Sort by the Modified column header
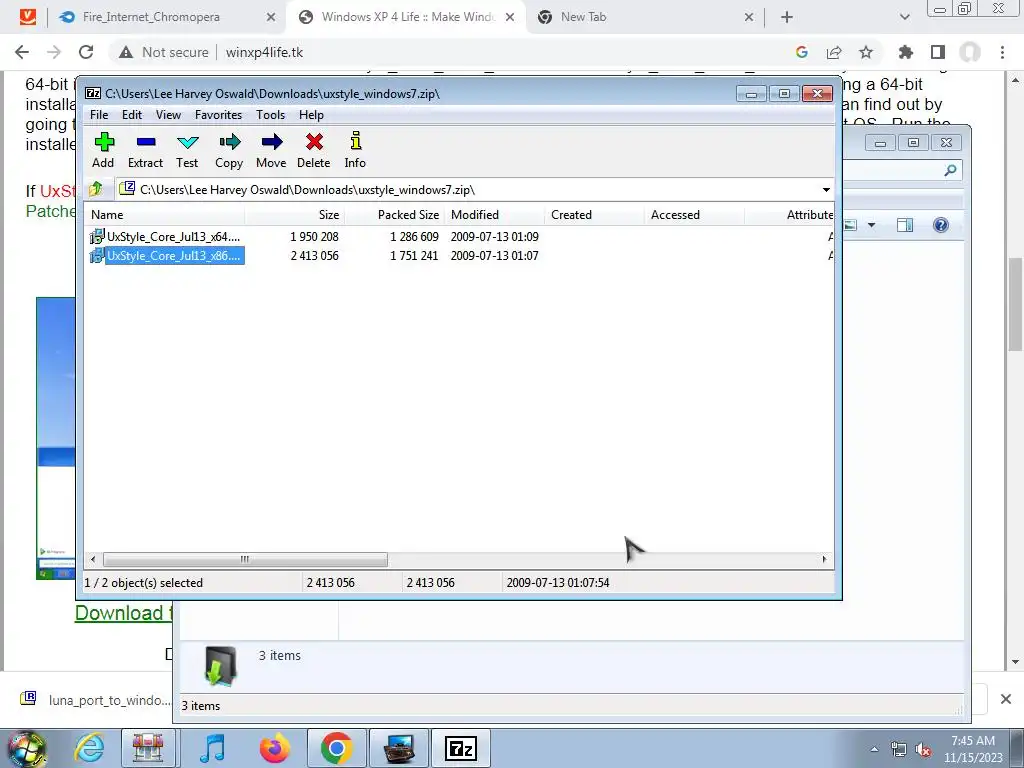This screenshot has height=768, width=1024. tap(495, 215)
